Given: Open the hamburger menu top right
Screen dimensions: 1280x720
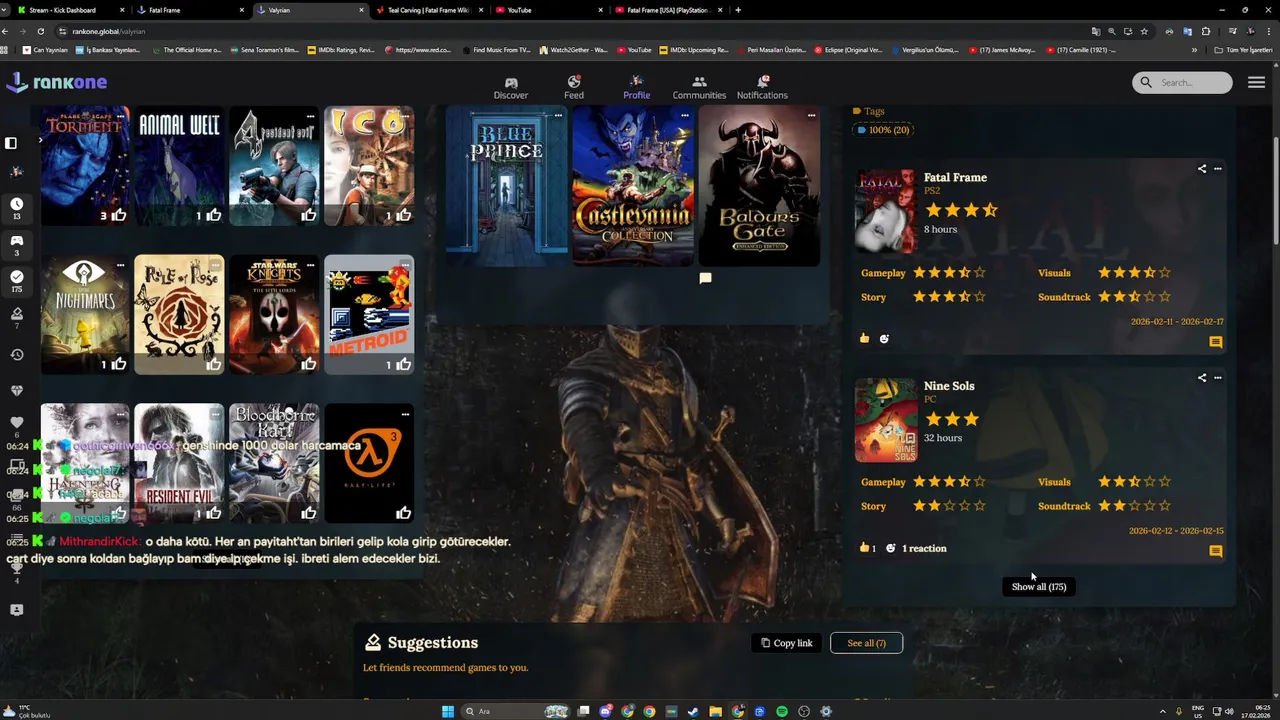Looking at the screenshot, I should pos(1256,82).
